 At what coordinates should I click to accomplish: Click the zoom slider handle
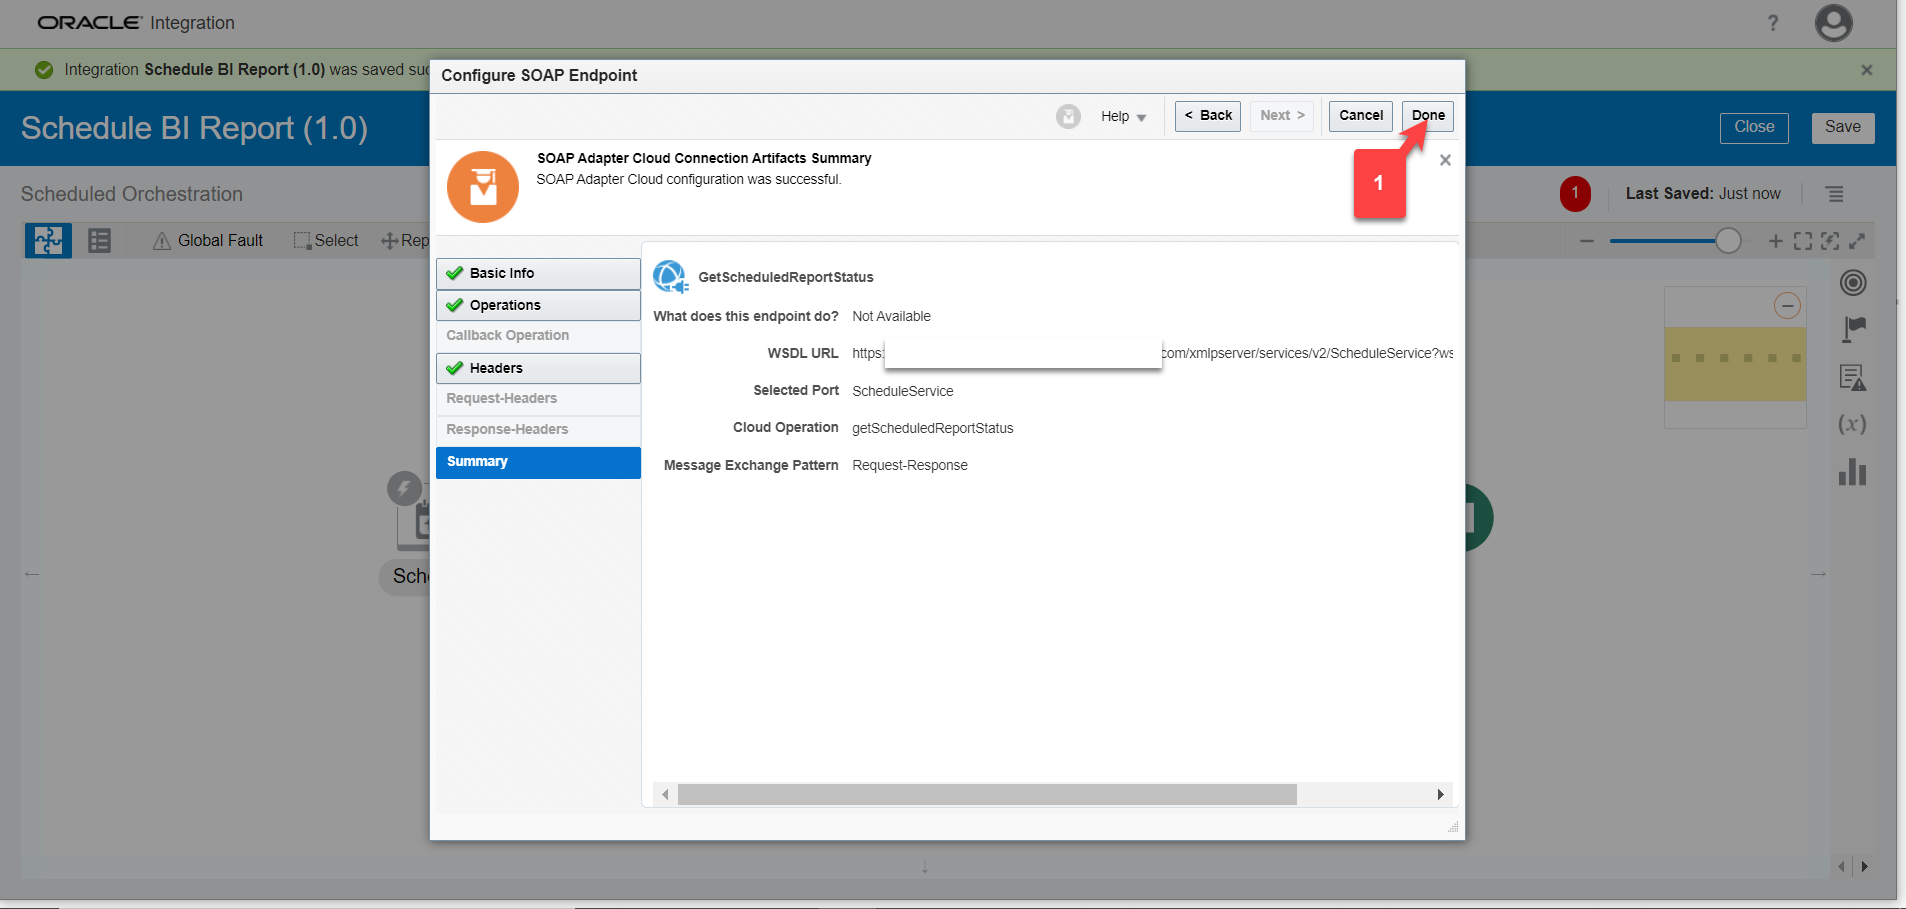pyautogui.click(x=1727, y=241)
